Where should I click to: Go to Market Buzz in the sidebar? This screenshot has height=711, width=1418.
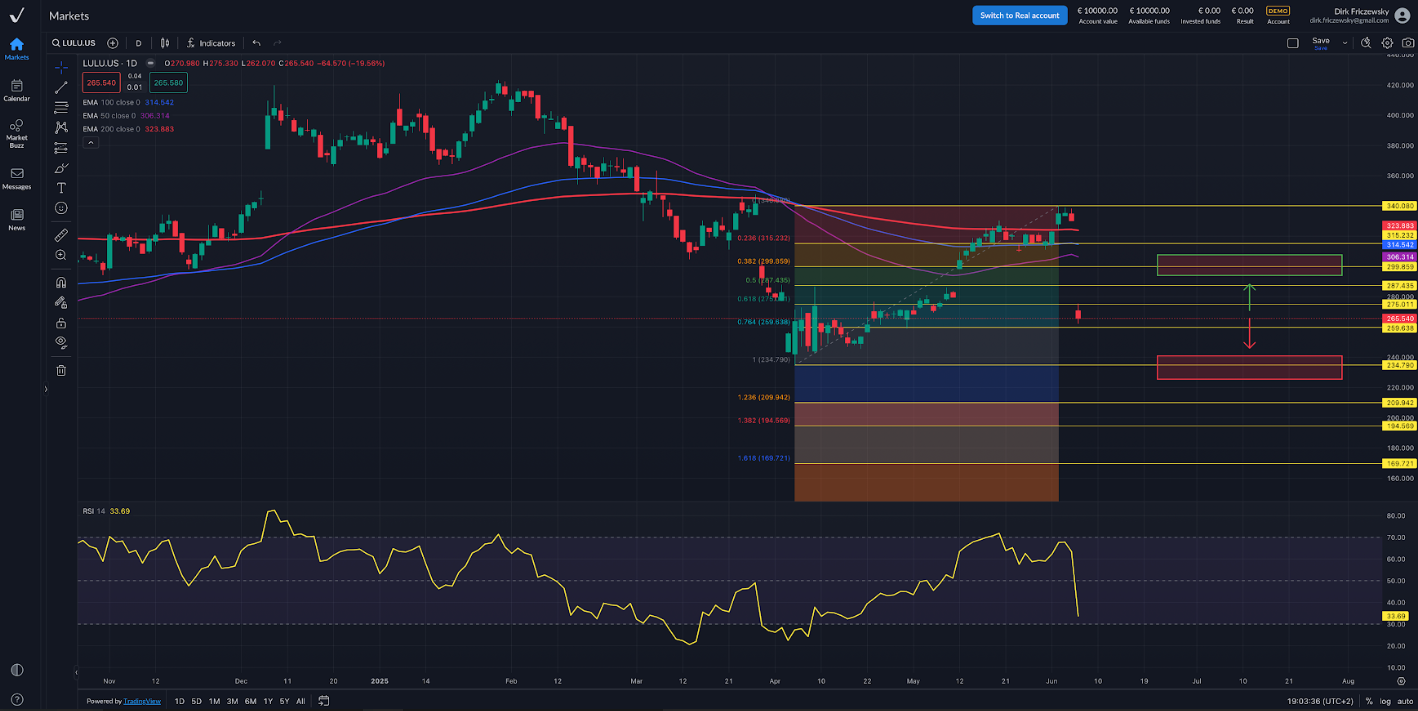pyautogui.click(x=17, y=132)
